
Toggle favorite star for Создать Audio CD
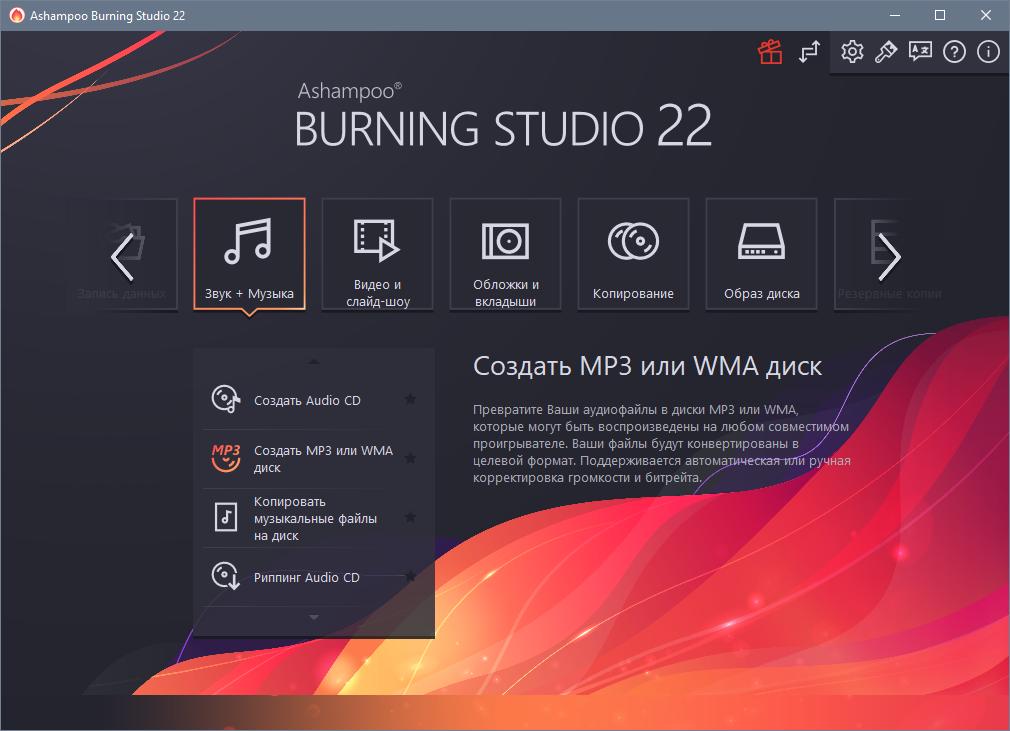click(x=410, y=400)
